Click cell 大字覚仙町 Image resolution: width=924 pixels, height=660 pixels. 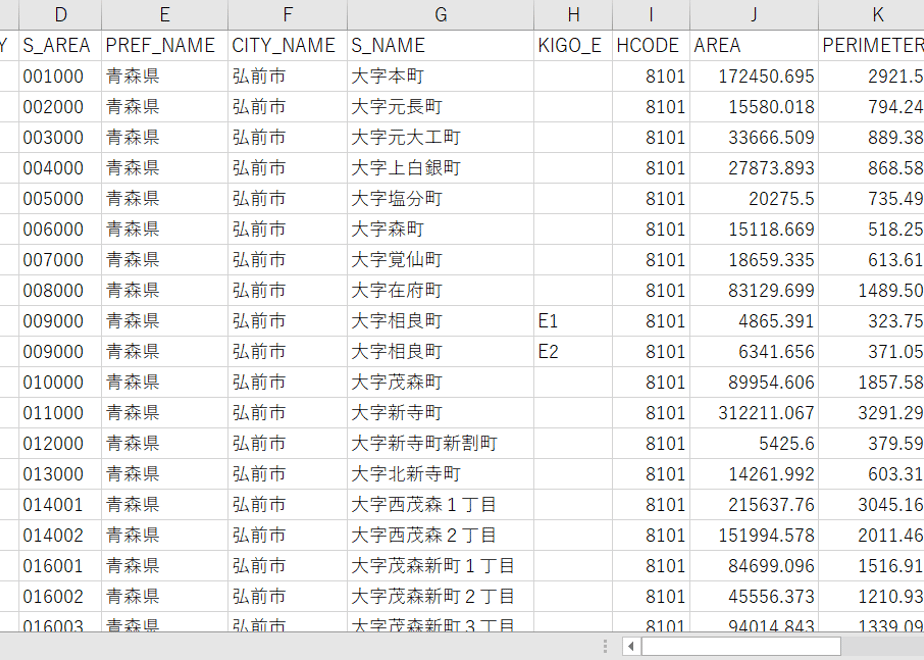coord(440,260)
